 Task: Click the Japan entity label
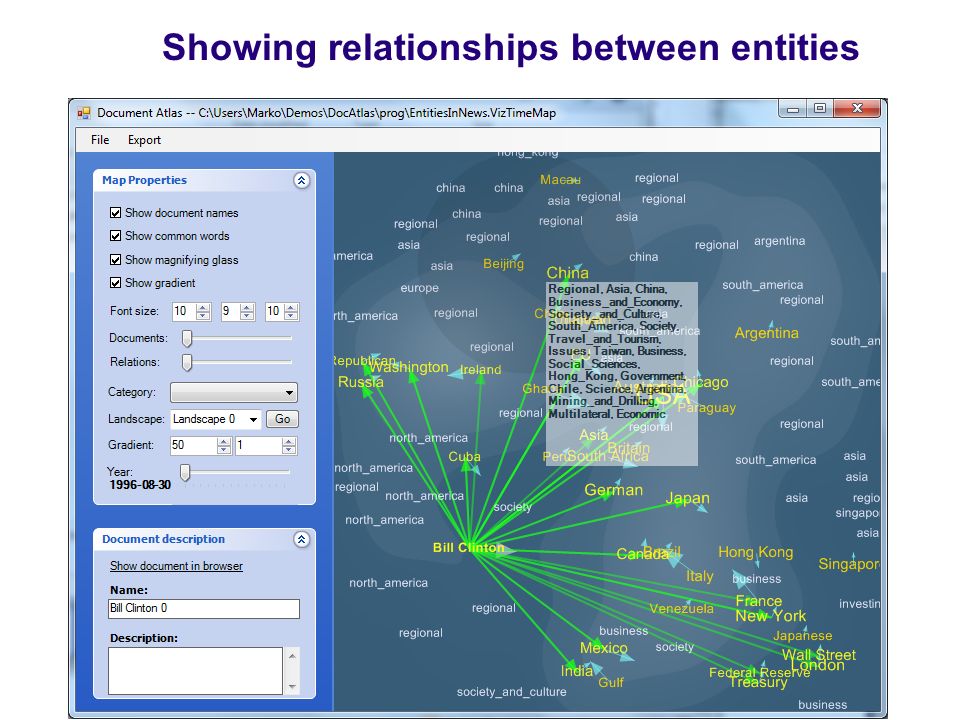[x=688, y=498]
